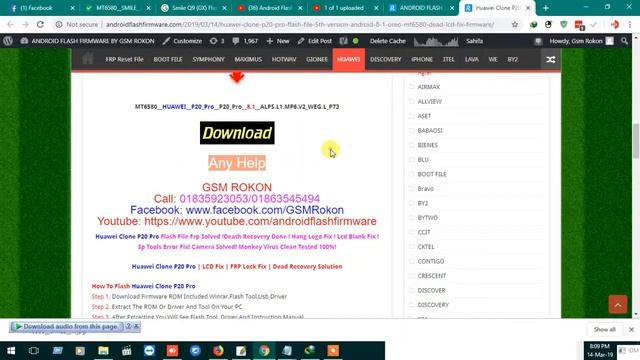This screenshot has height=360, width=640.
Task: Close the downloads bar with the X
Action: [631, 329]
